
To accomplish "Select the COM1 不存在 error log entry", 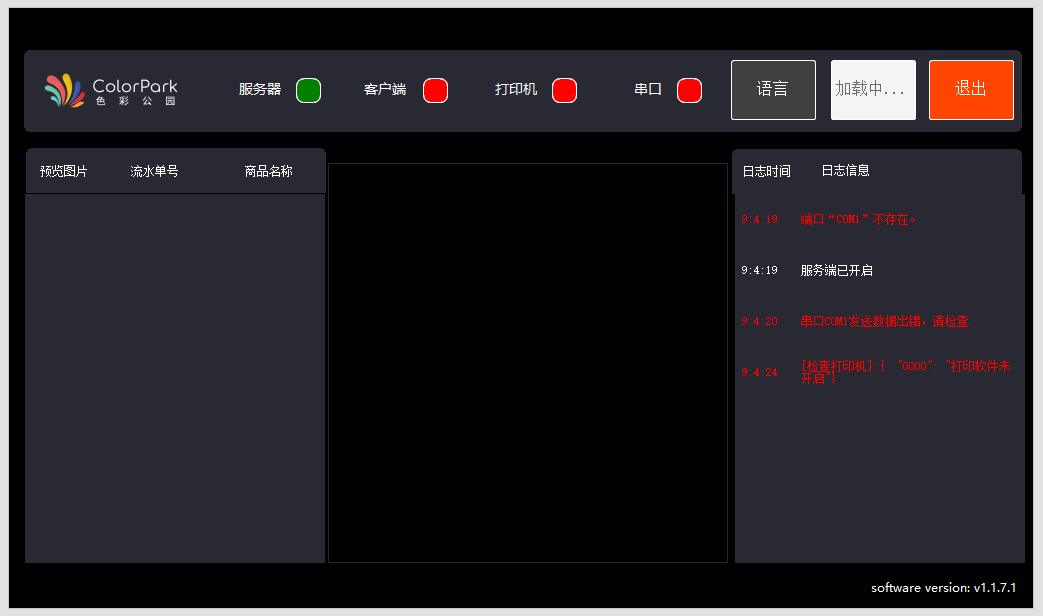I will click(858, 219).
